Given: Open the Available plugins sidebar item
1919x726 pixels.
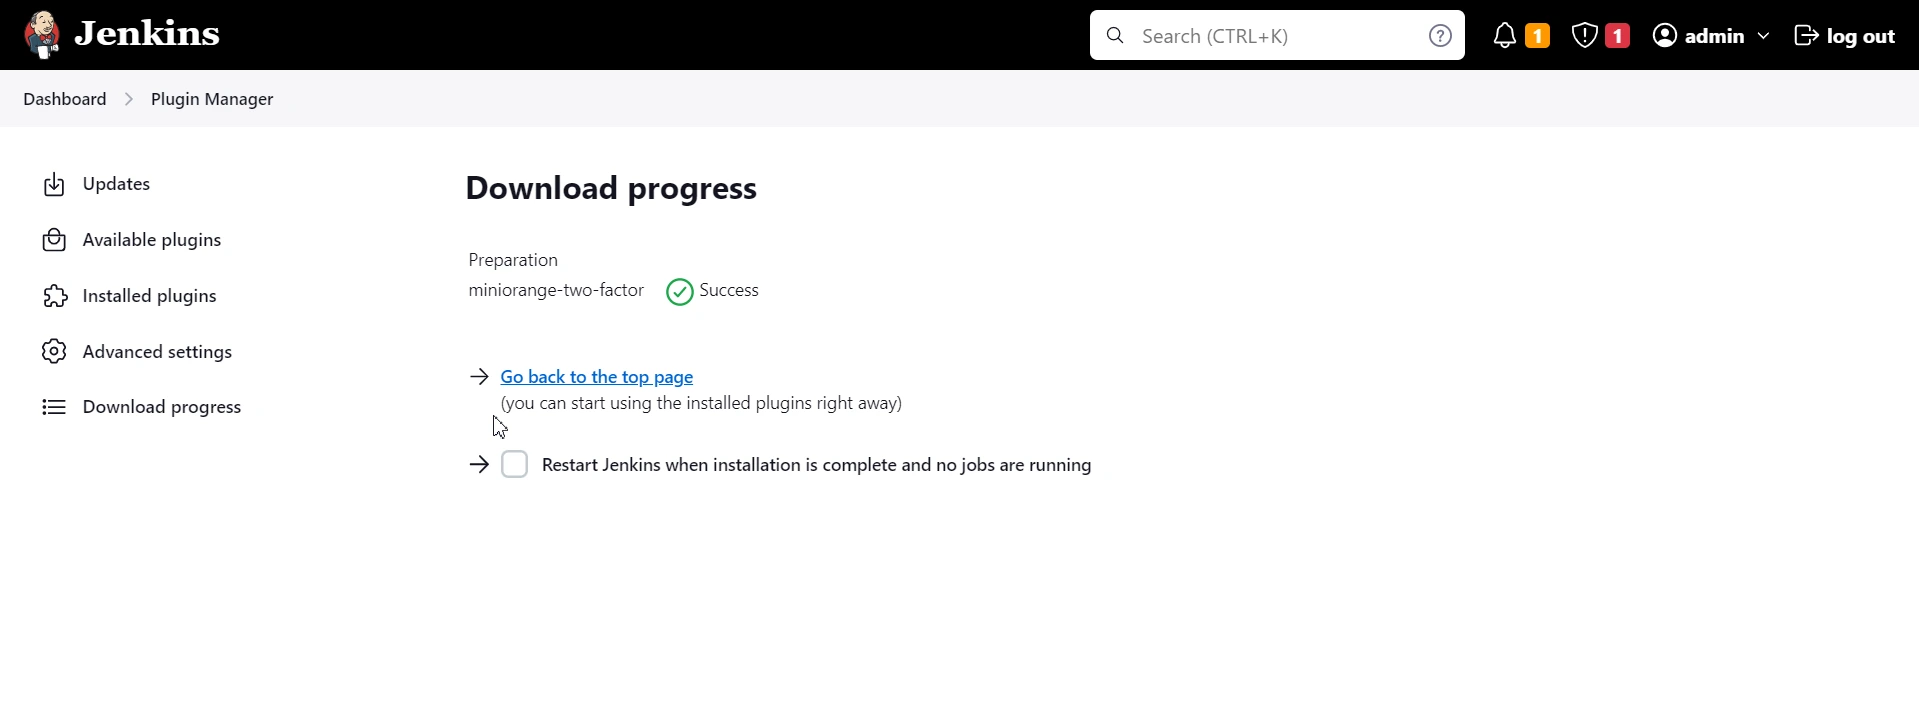Looking at the screenshot, I should coord(152,240).
